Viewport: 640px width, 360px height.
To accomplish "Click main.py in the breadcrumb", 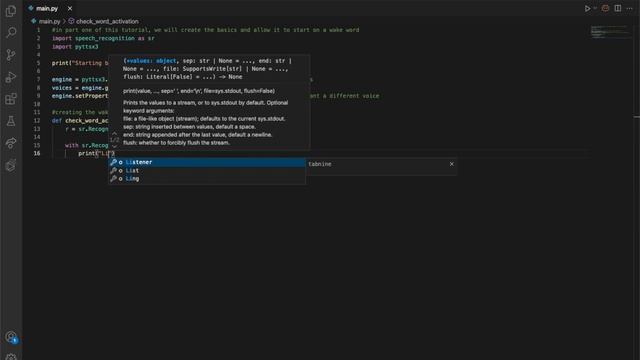I will (x=49, y=21).
